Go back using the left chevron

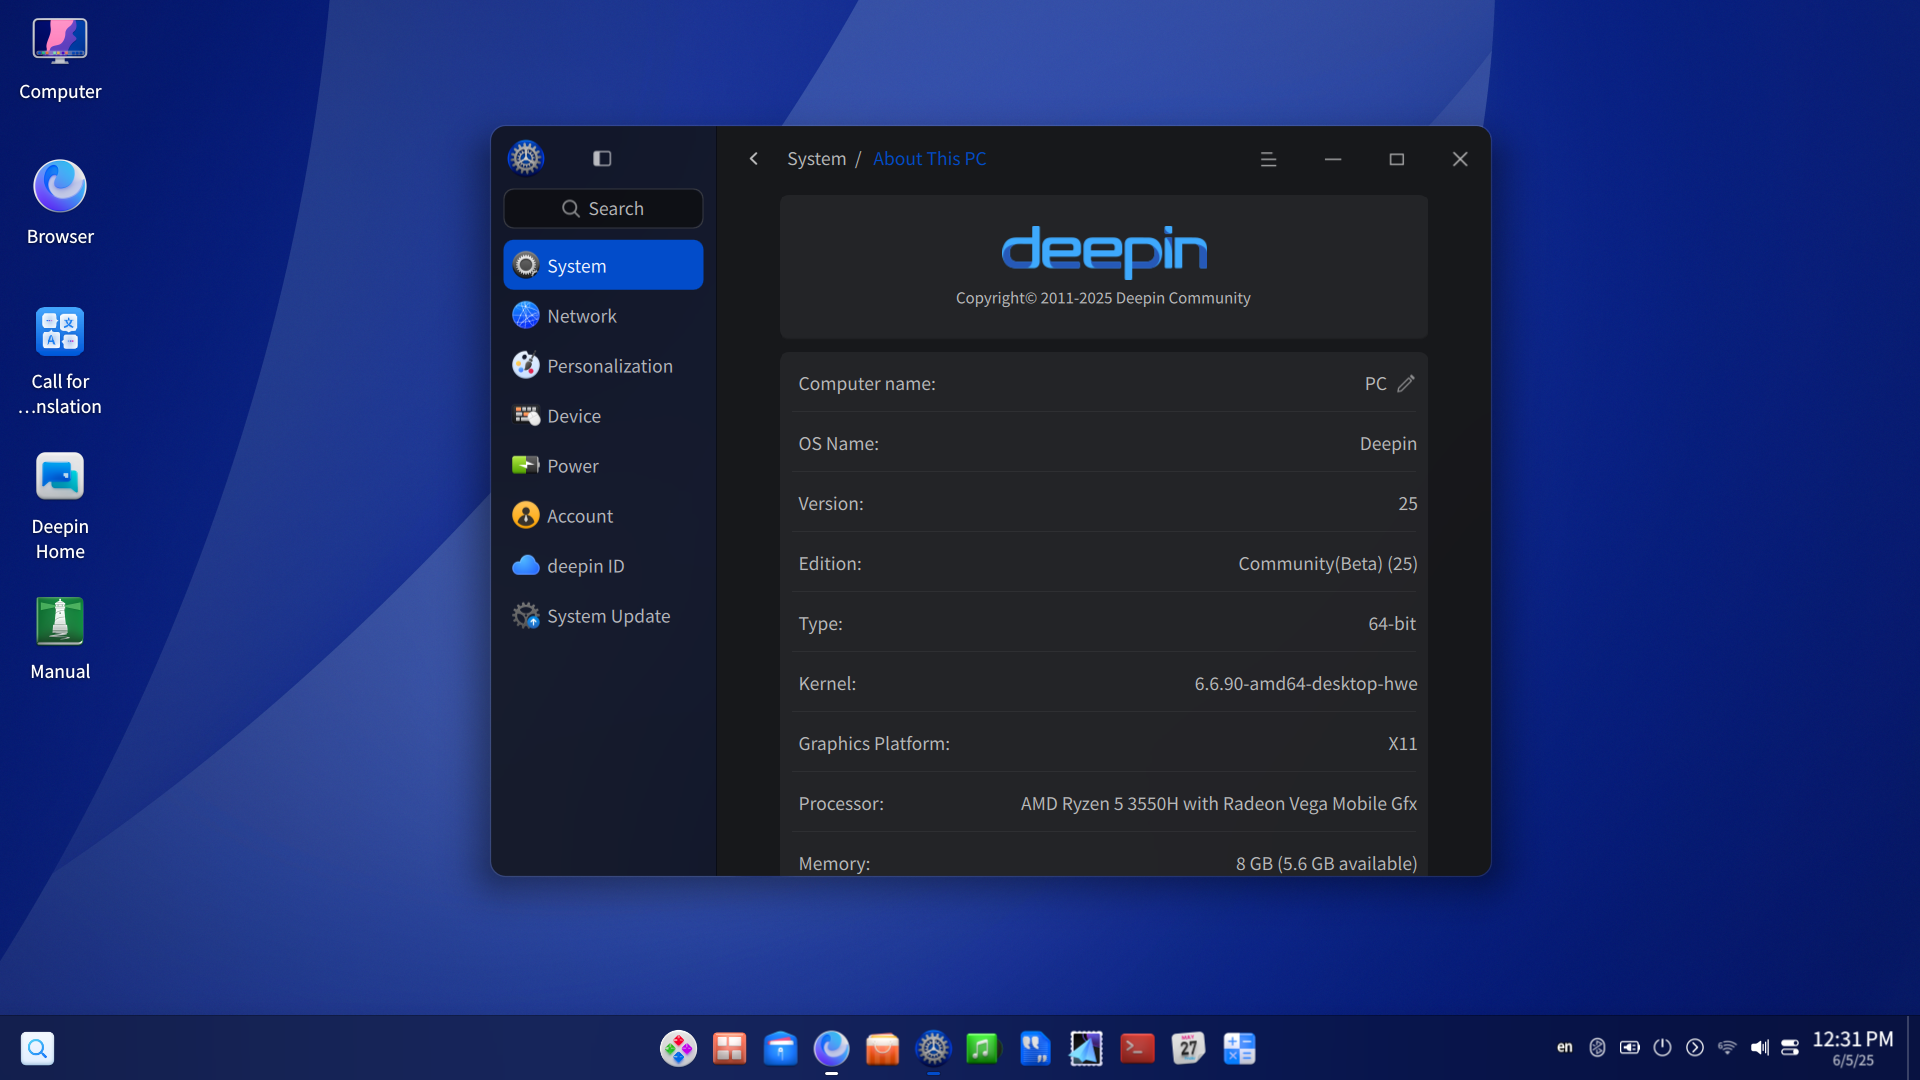click(x=754, y=159)
